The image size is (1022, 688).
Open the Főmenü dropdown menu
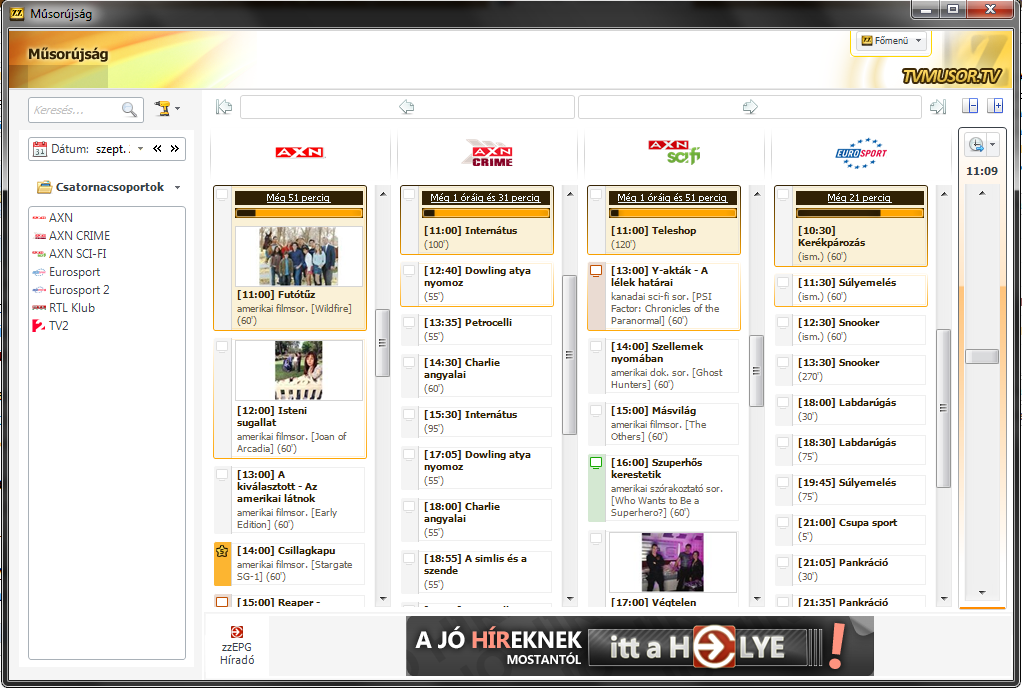[x=891, y=41]
